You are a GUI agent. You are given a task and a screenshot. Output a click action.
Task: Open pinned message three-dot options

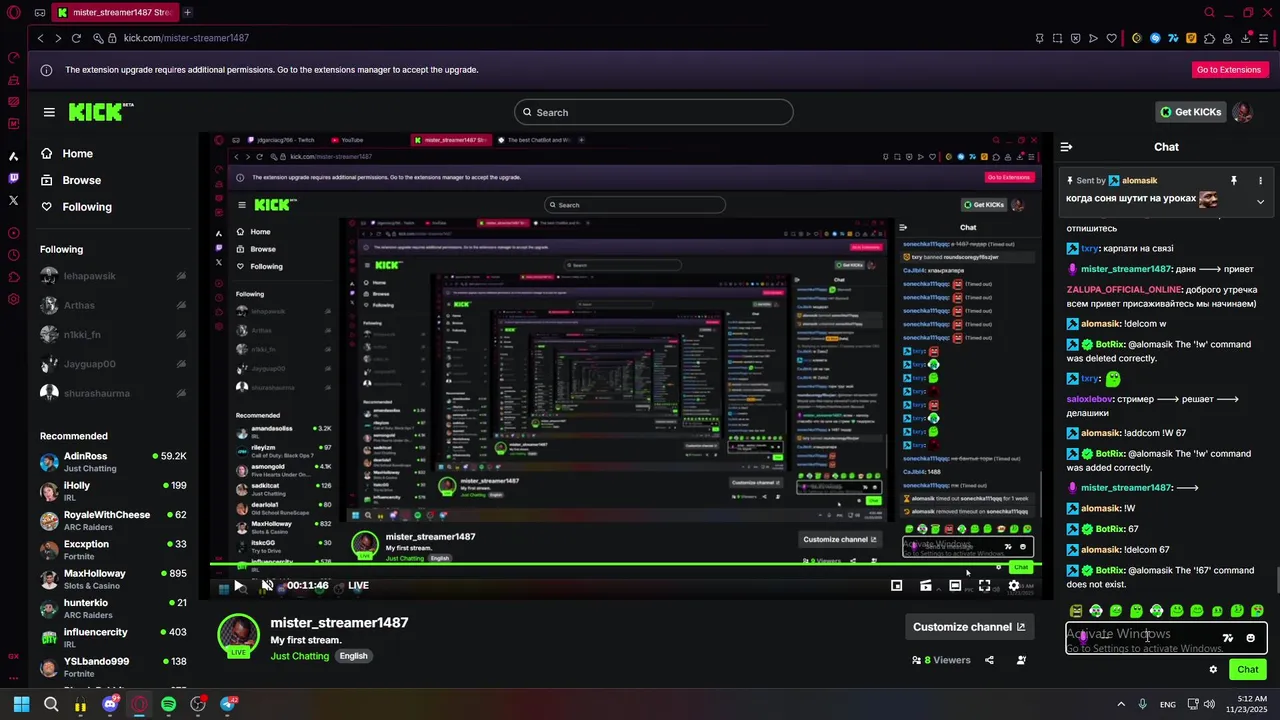[x=1260, y=181]
